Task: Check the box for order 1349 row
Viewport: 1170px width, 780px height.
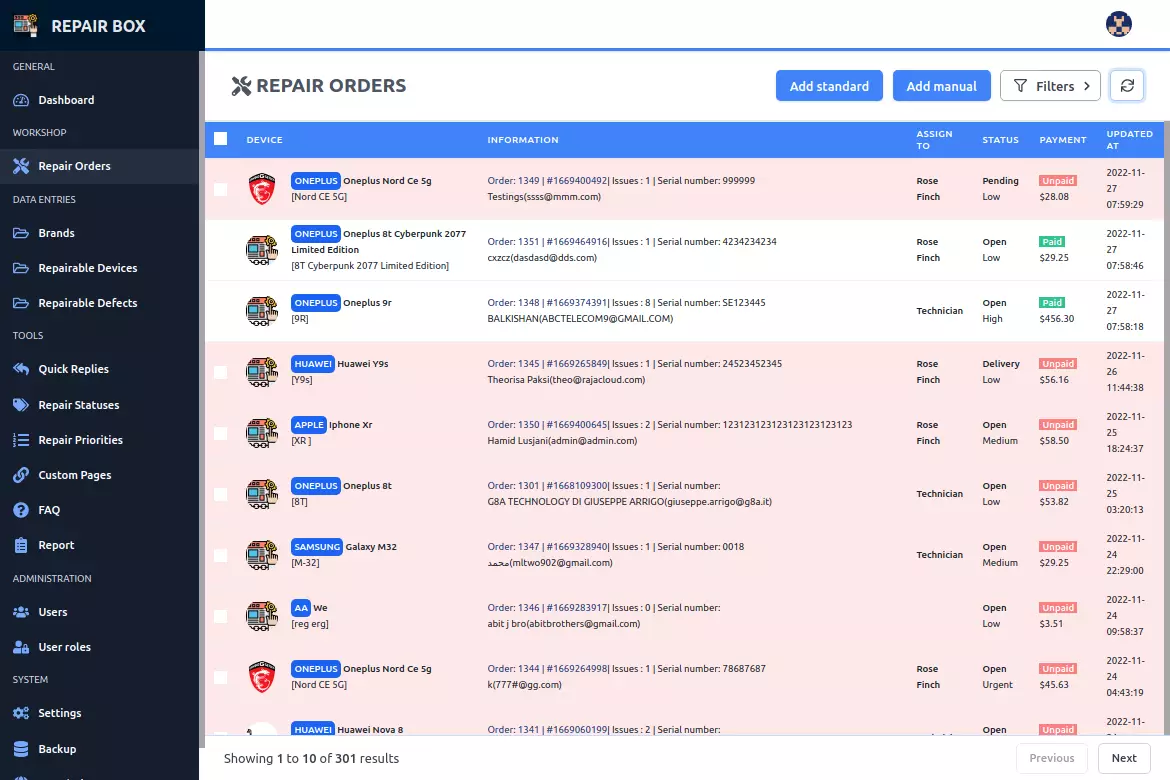Action: coord(221,189)
